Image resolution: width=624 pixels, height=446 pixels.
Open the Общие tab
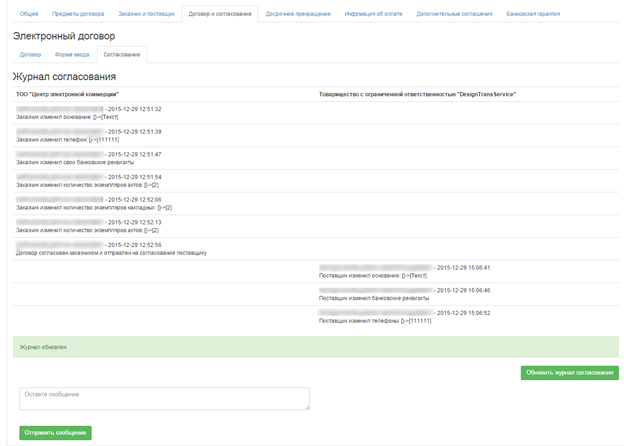(27, 15)
